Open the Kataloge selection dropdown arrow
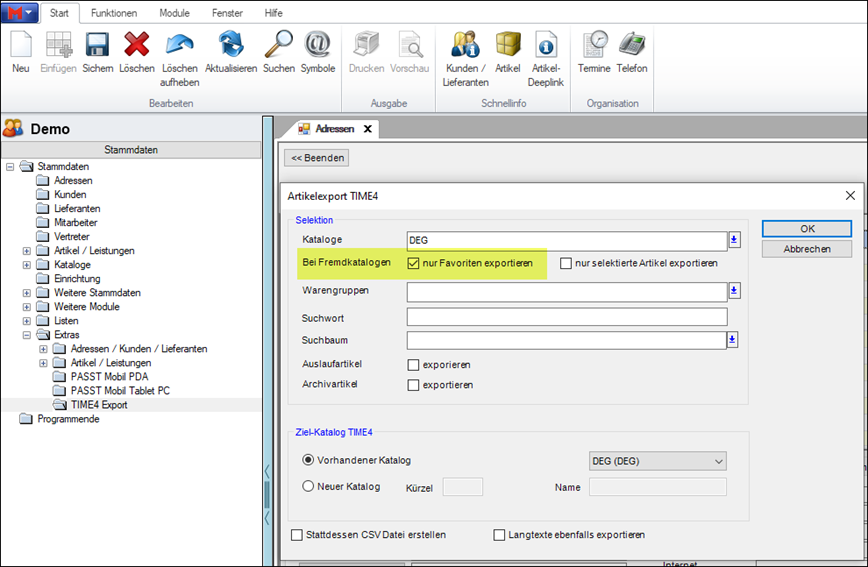This screenshot has height=567, width=868. click(x=733, y=240)
